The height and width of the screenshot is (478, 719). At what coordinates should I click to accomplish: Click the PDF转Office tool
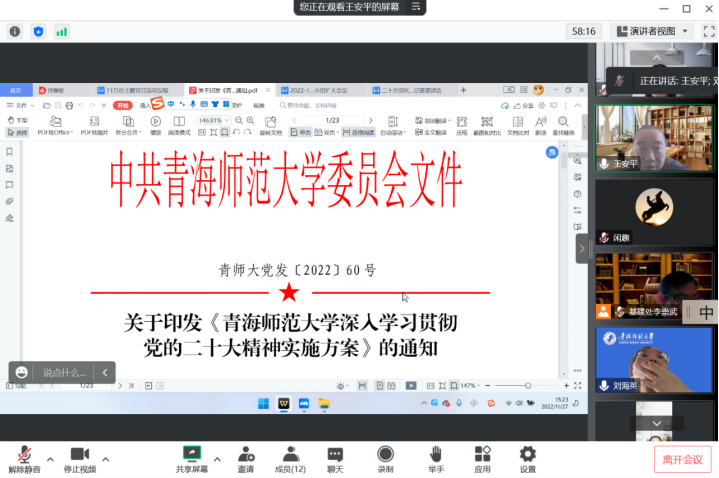pos(55,126)
